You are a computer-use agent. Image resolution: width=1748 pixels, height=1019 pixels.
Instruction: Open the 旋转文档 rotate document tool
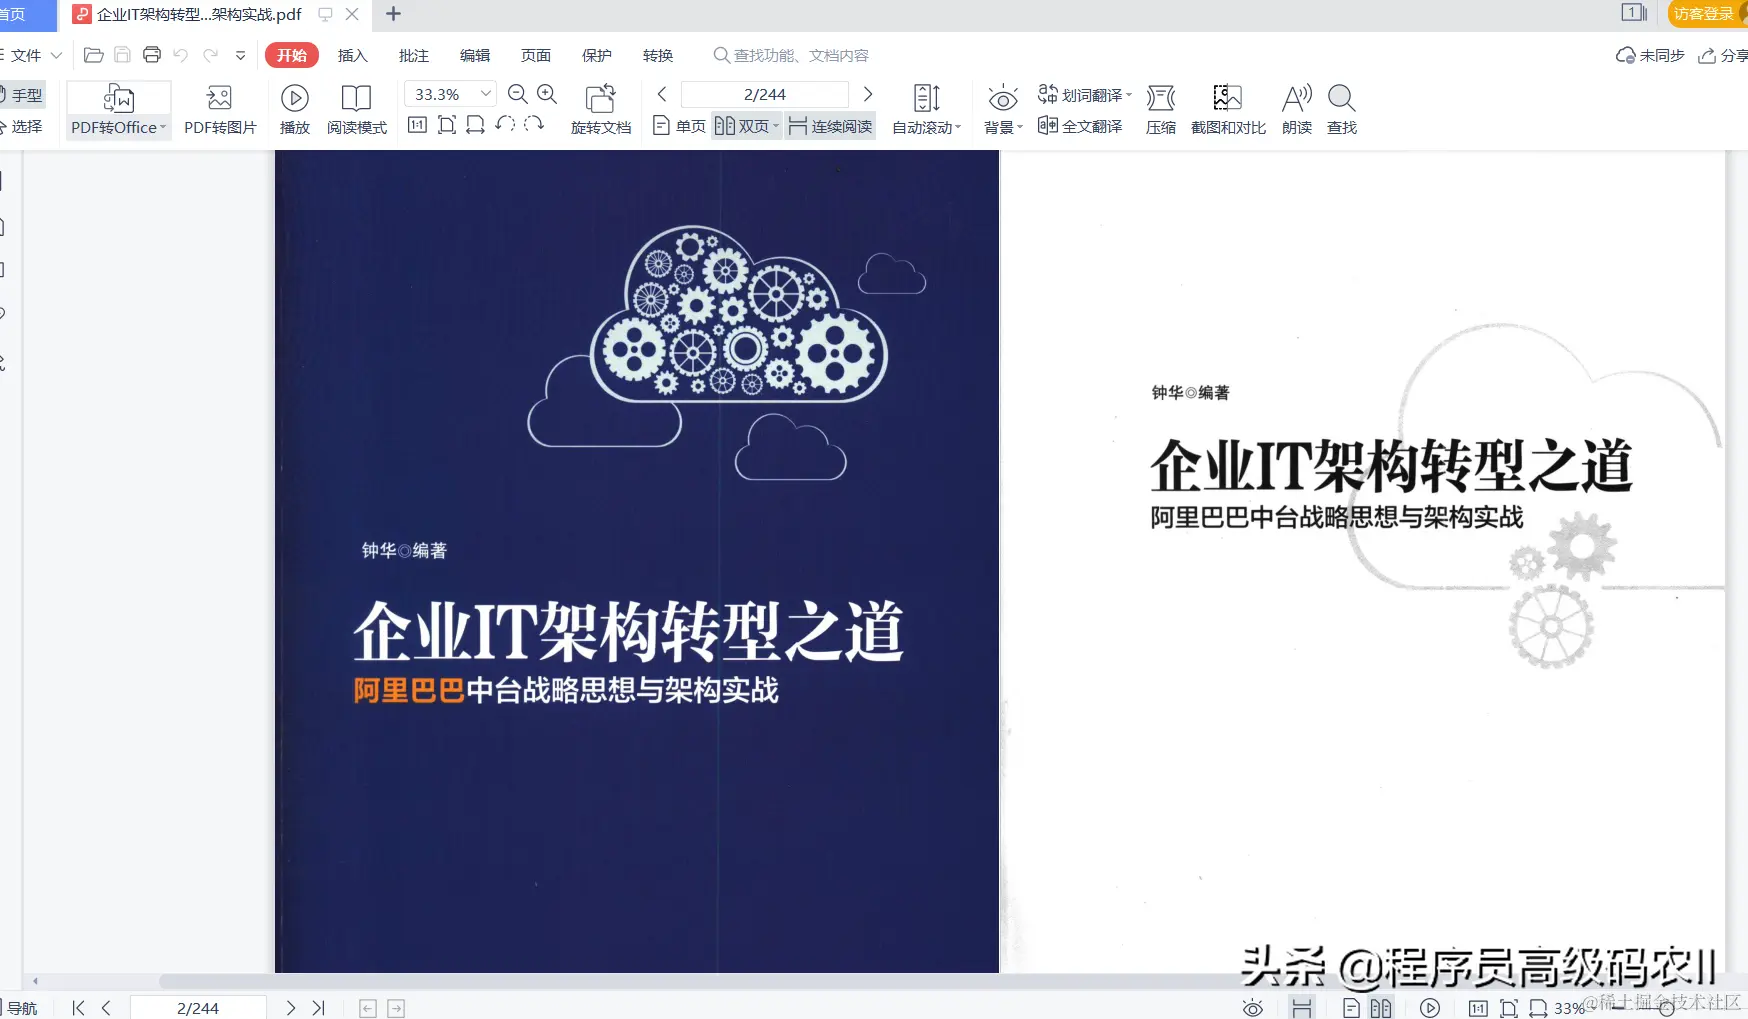point(600,108)
